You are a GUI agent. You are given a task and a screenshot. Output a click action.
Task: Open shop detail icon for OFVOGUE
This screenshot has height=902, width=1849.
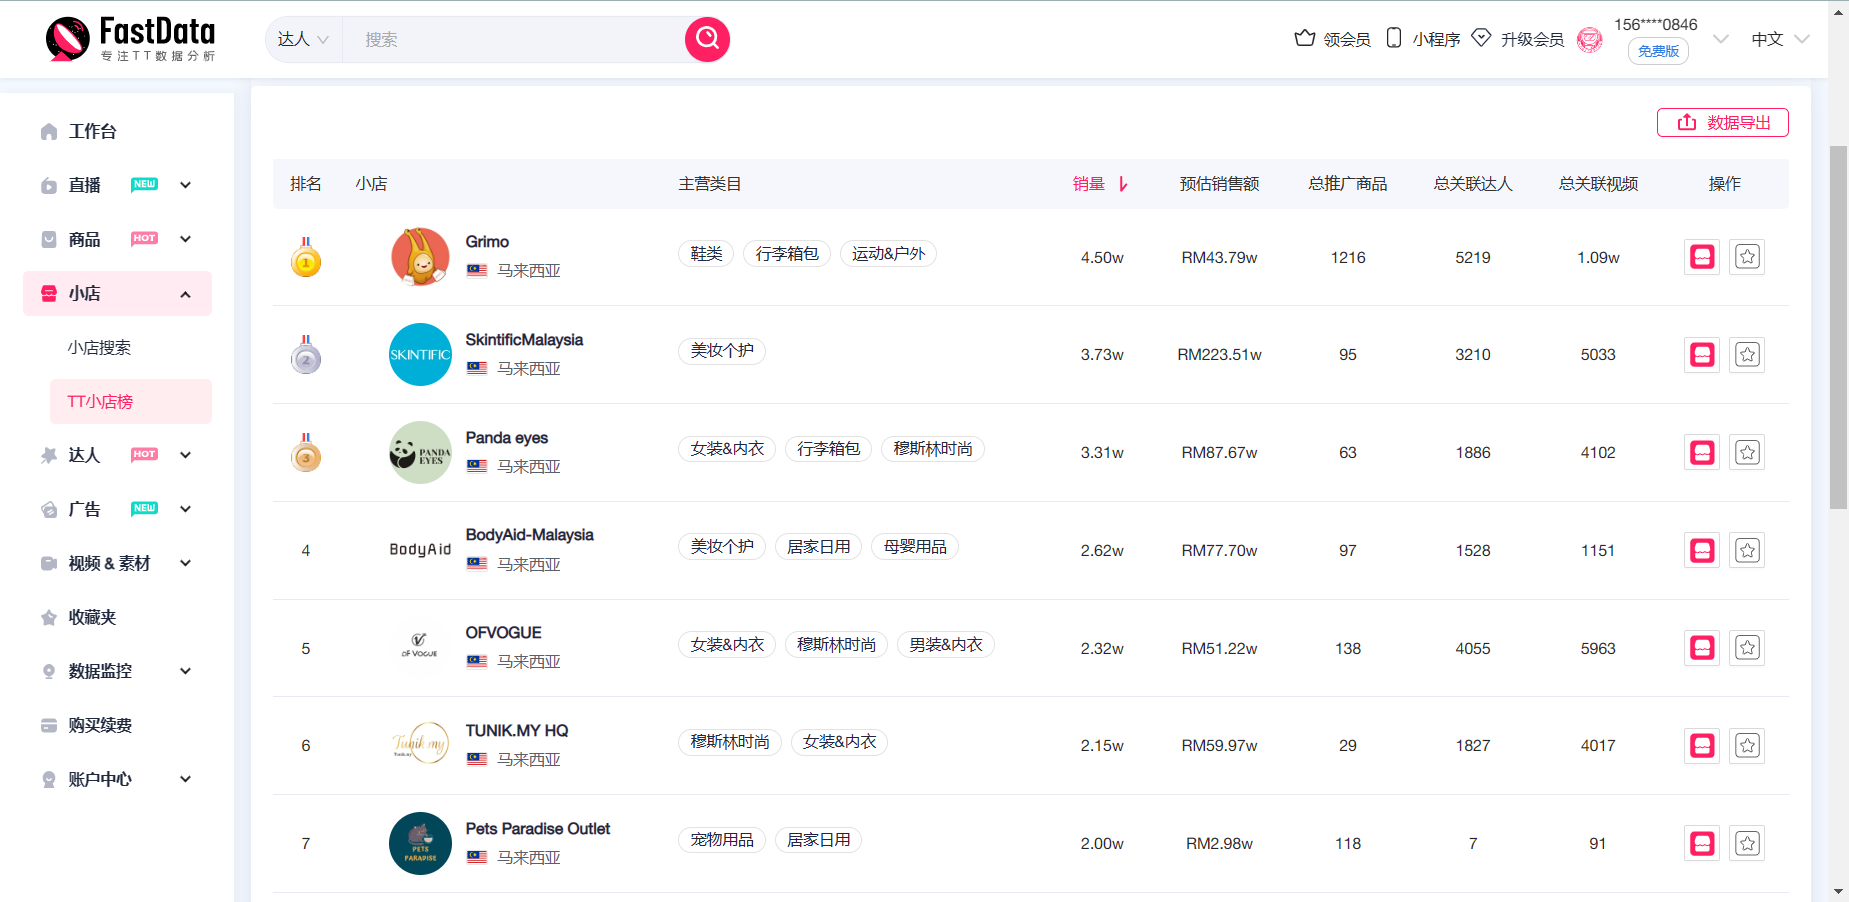(1702, 648)
